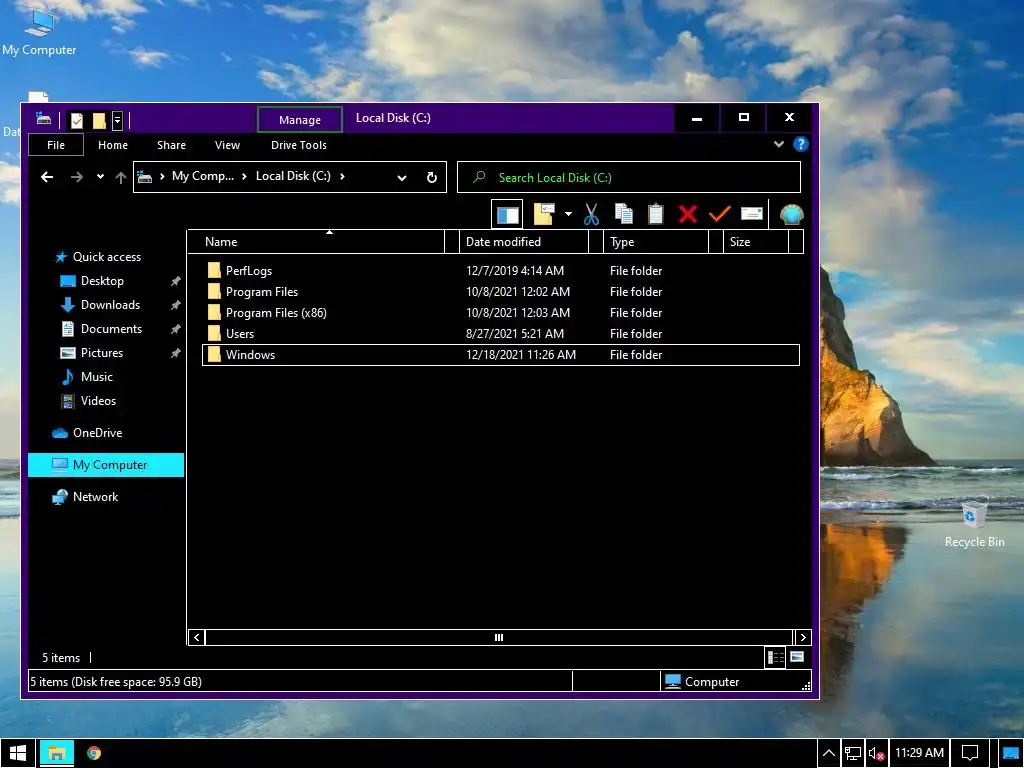This screenshot has height=768, width=1024.
Task: Click the red X Delete icon
Action: (687, 214)
